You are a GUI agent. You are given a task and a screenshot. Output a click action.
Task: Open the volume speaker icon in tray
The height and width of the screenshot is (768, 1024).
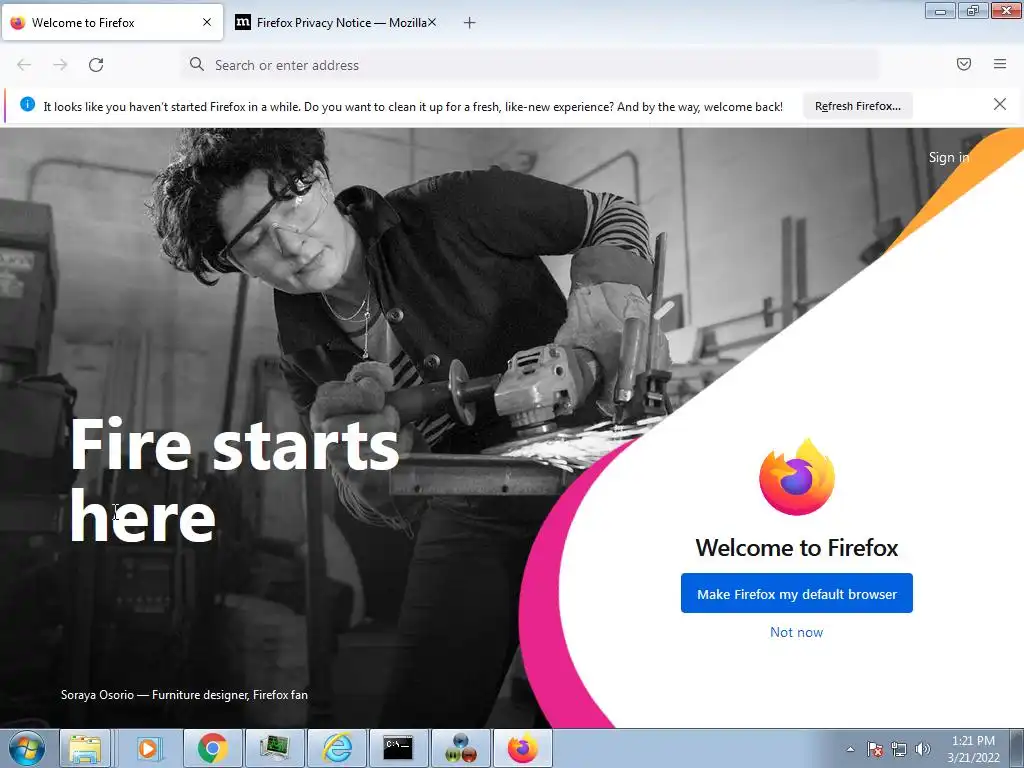922,749
